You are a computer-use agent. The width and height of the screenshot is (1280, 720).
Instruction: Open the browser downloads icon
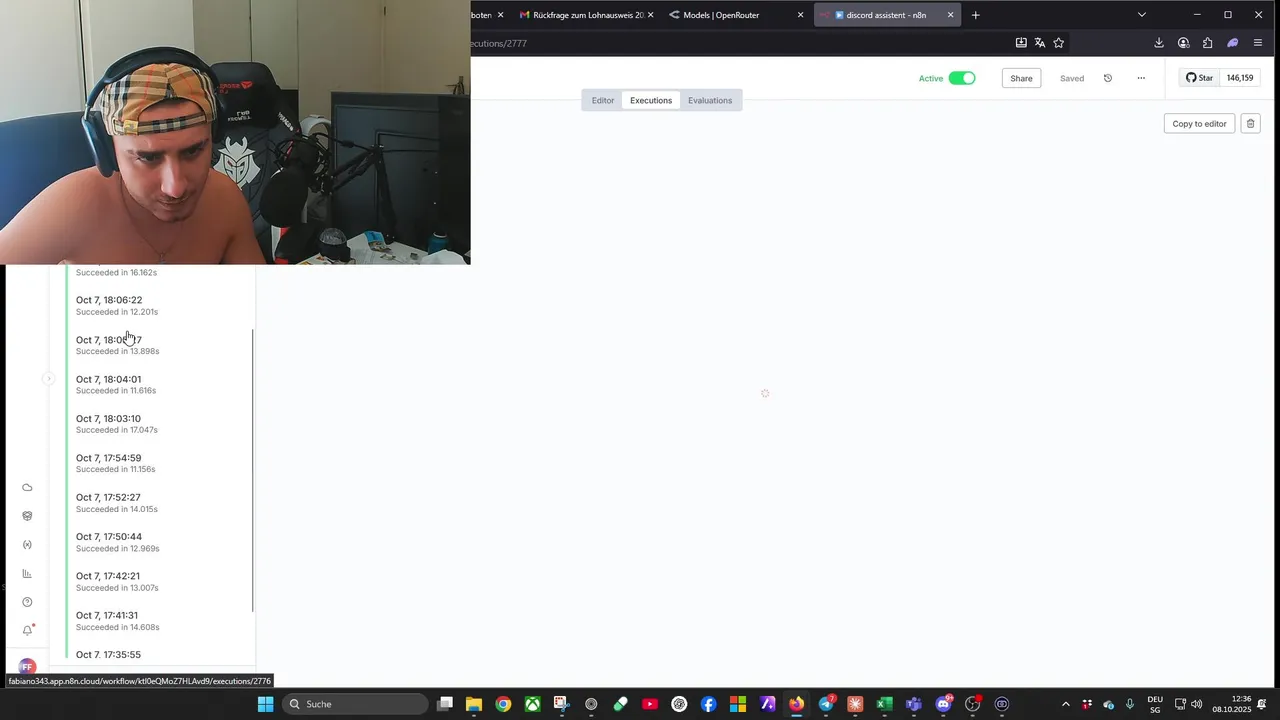tap(1159, 43)
